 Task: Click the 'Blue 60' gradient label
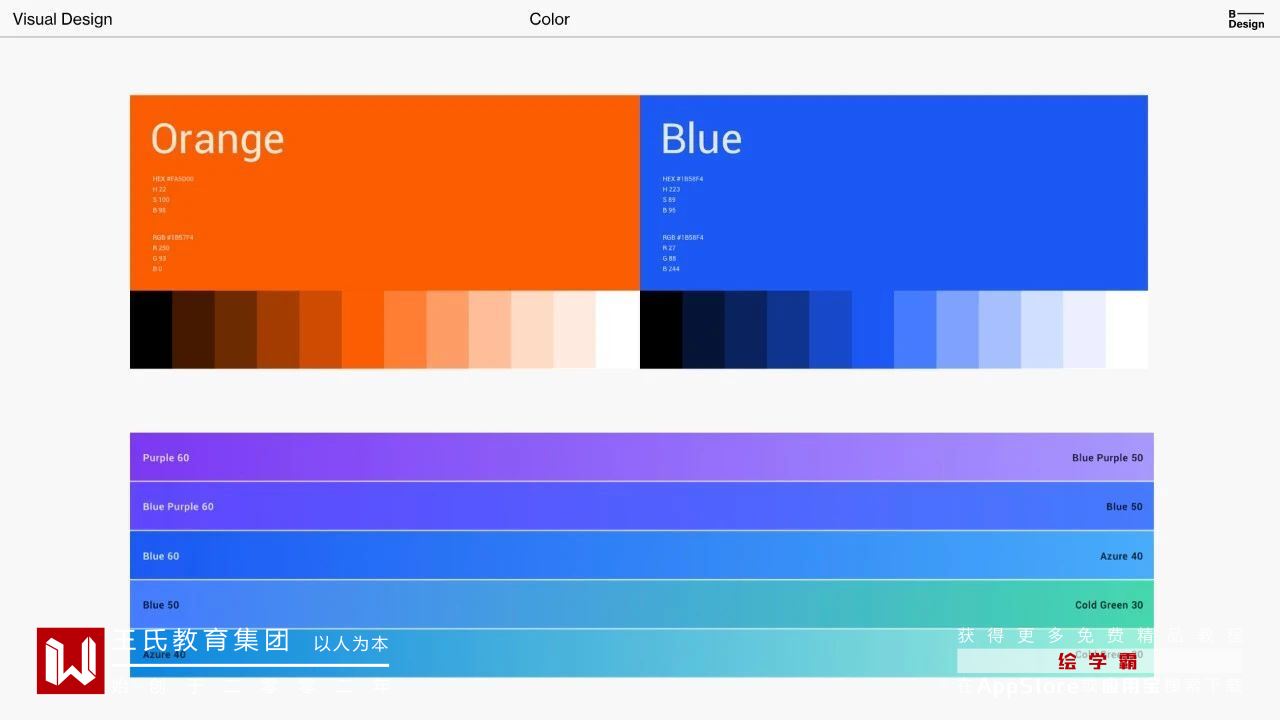[x=161, y=556]
